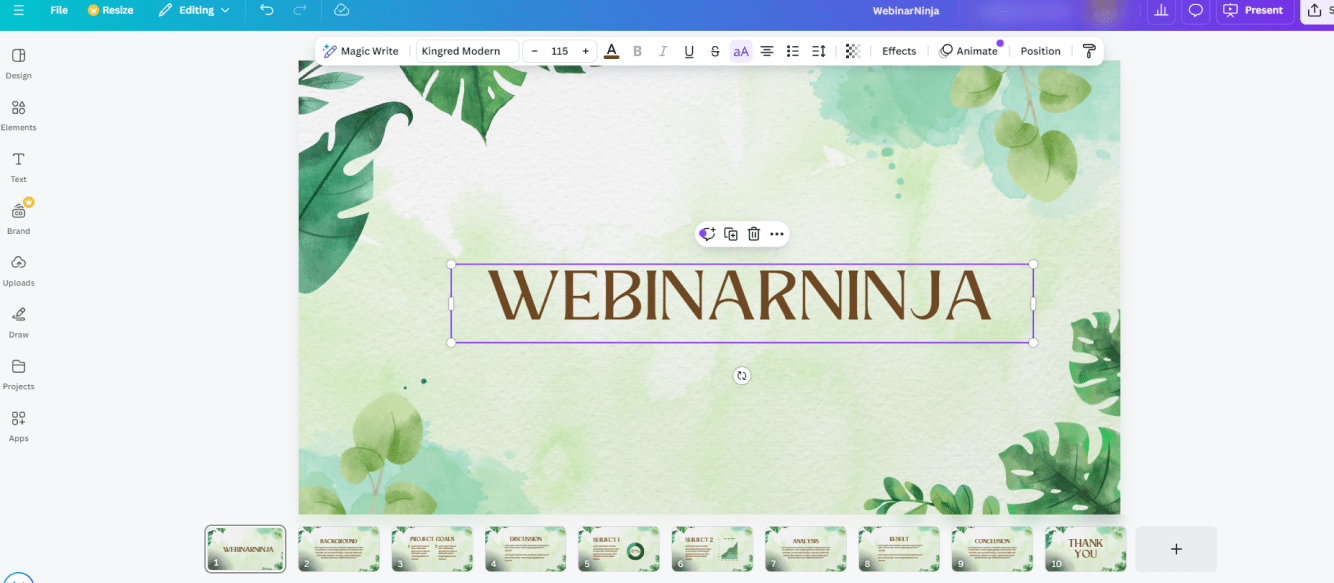This screenshot has height=583, width=1334.
Task: Click the font size field showing 115
Action: 560,51
